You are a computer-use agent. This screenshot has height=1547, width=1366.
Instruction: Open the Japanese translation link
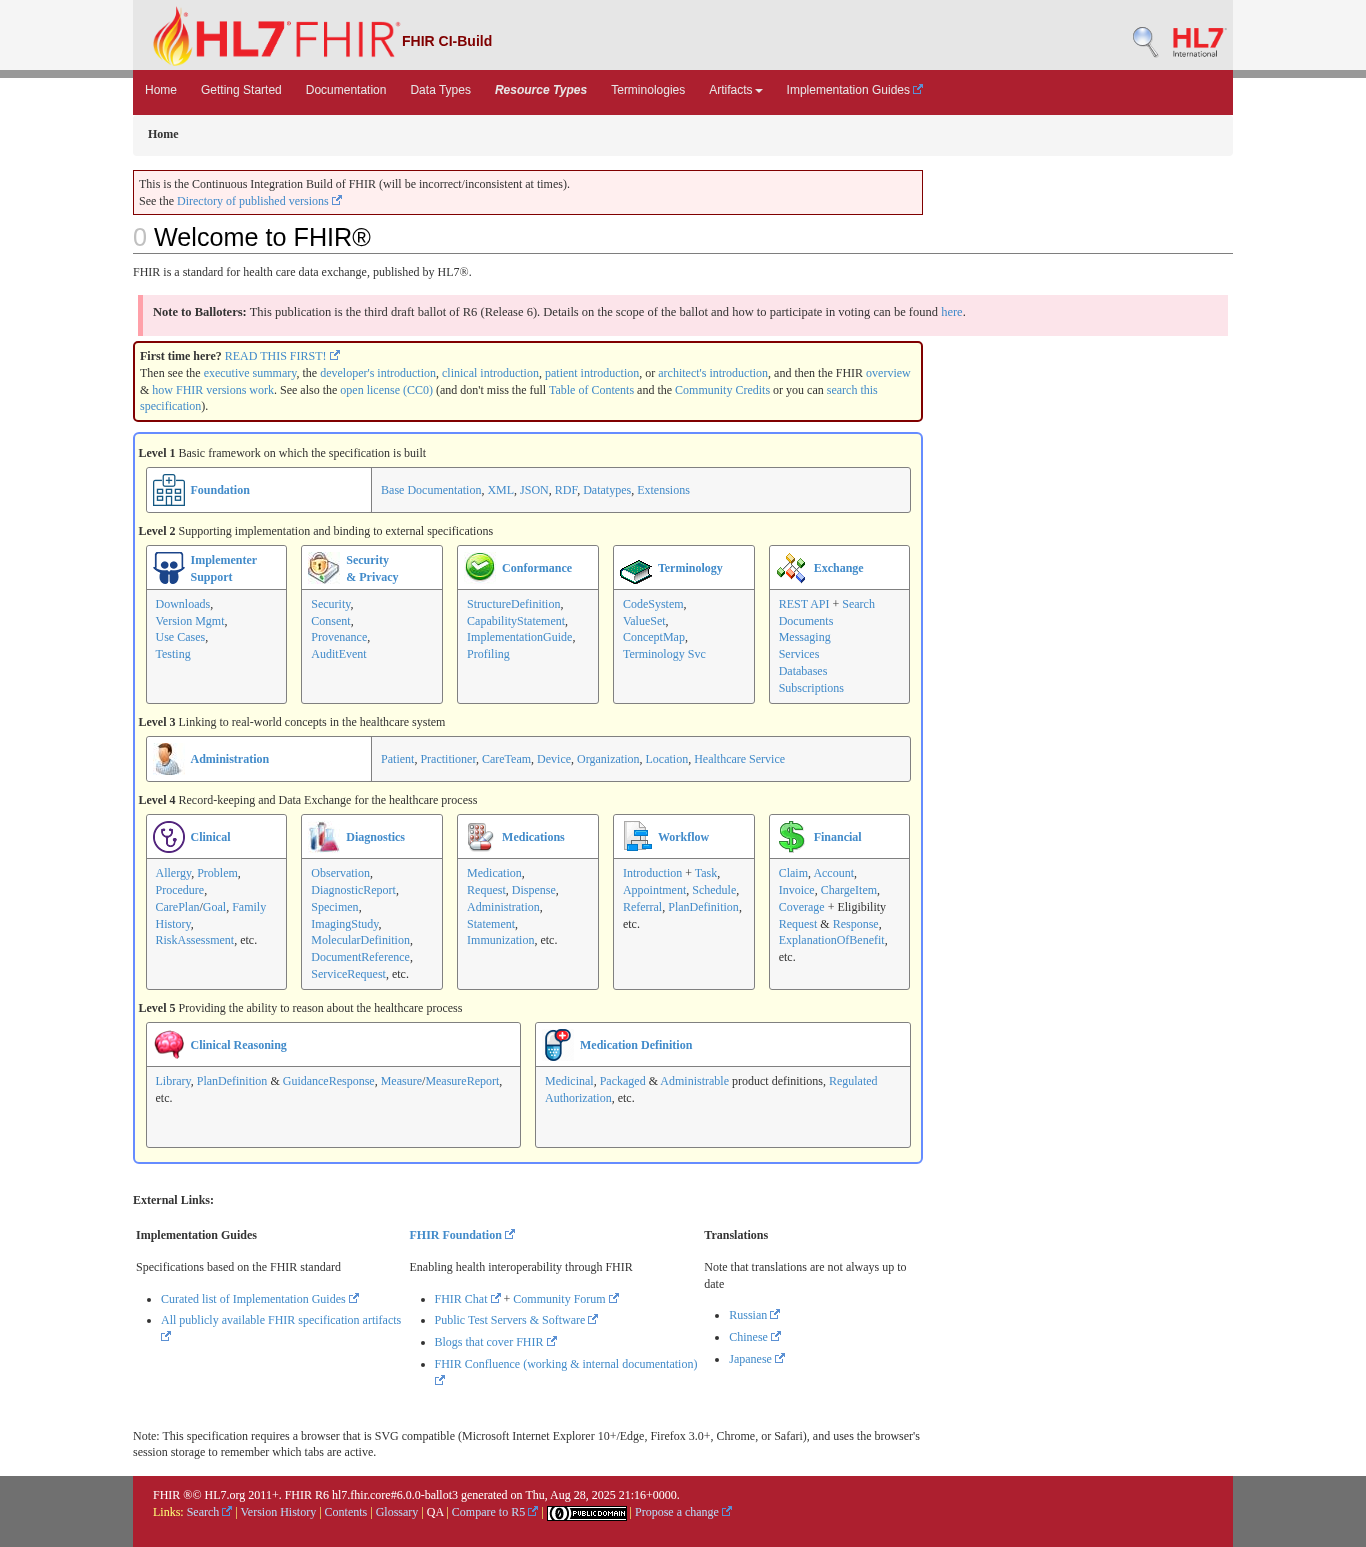coord(757,1359)
